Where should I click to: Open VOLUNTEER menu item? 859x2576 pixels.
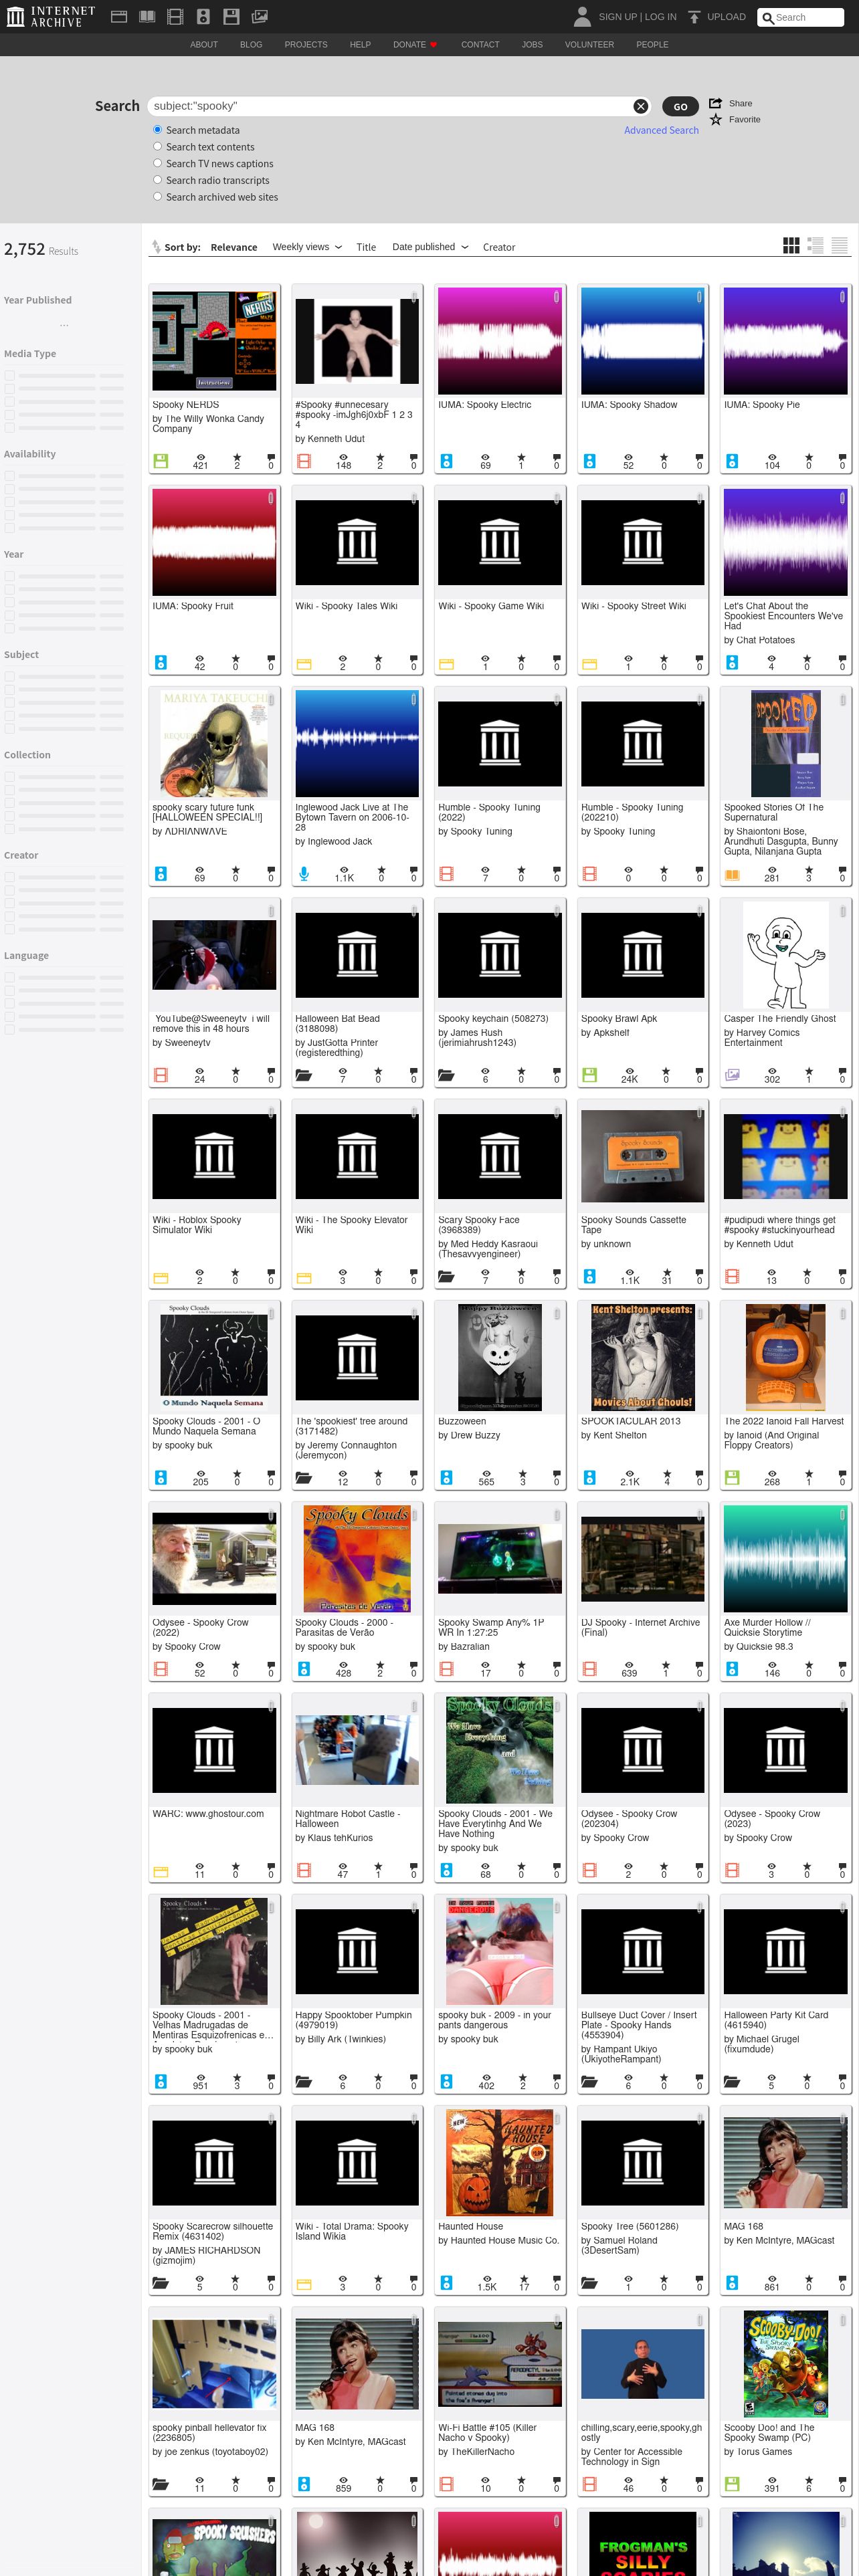coord(589,45)
